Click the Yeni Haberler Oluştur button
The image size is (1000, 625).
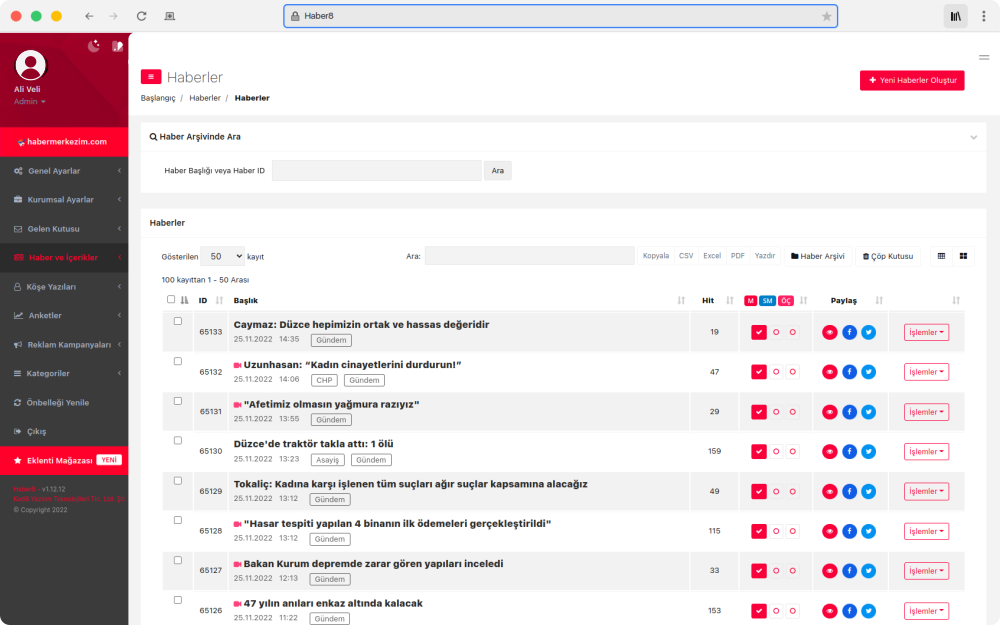pyautogui.click(x=912, y=80)
